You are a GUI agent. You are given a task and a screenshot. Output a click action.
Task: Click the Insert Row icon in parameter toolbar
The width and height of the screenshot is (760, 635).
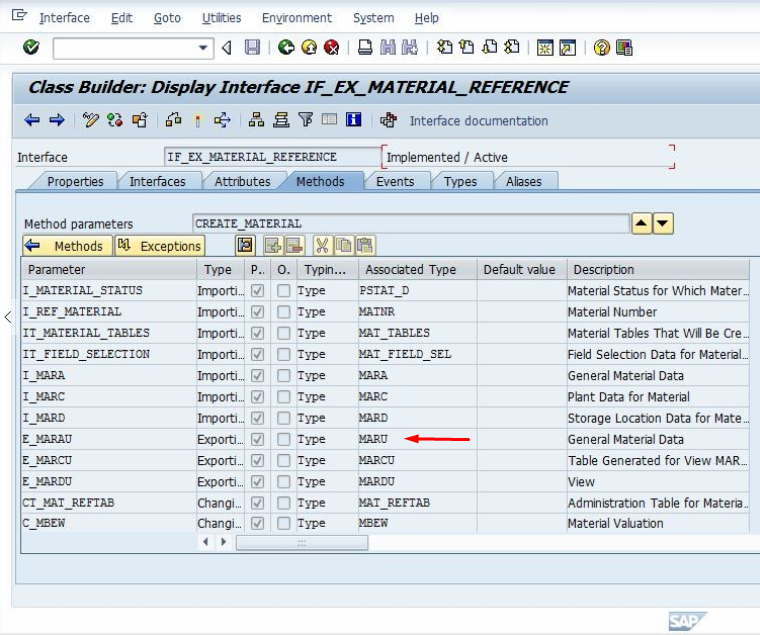(273, 245)
